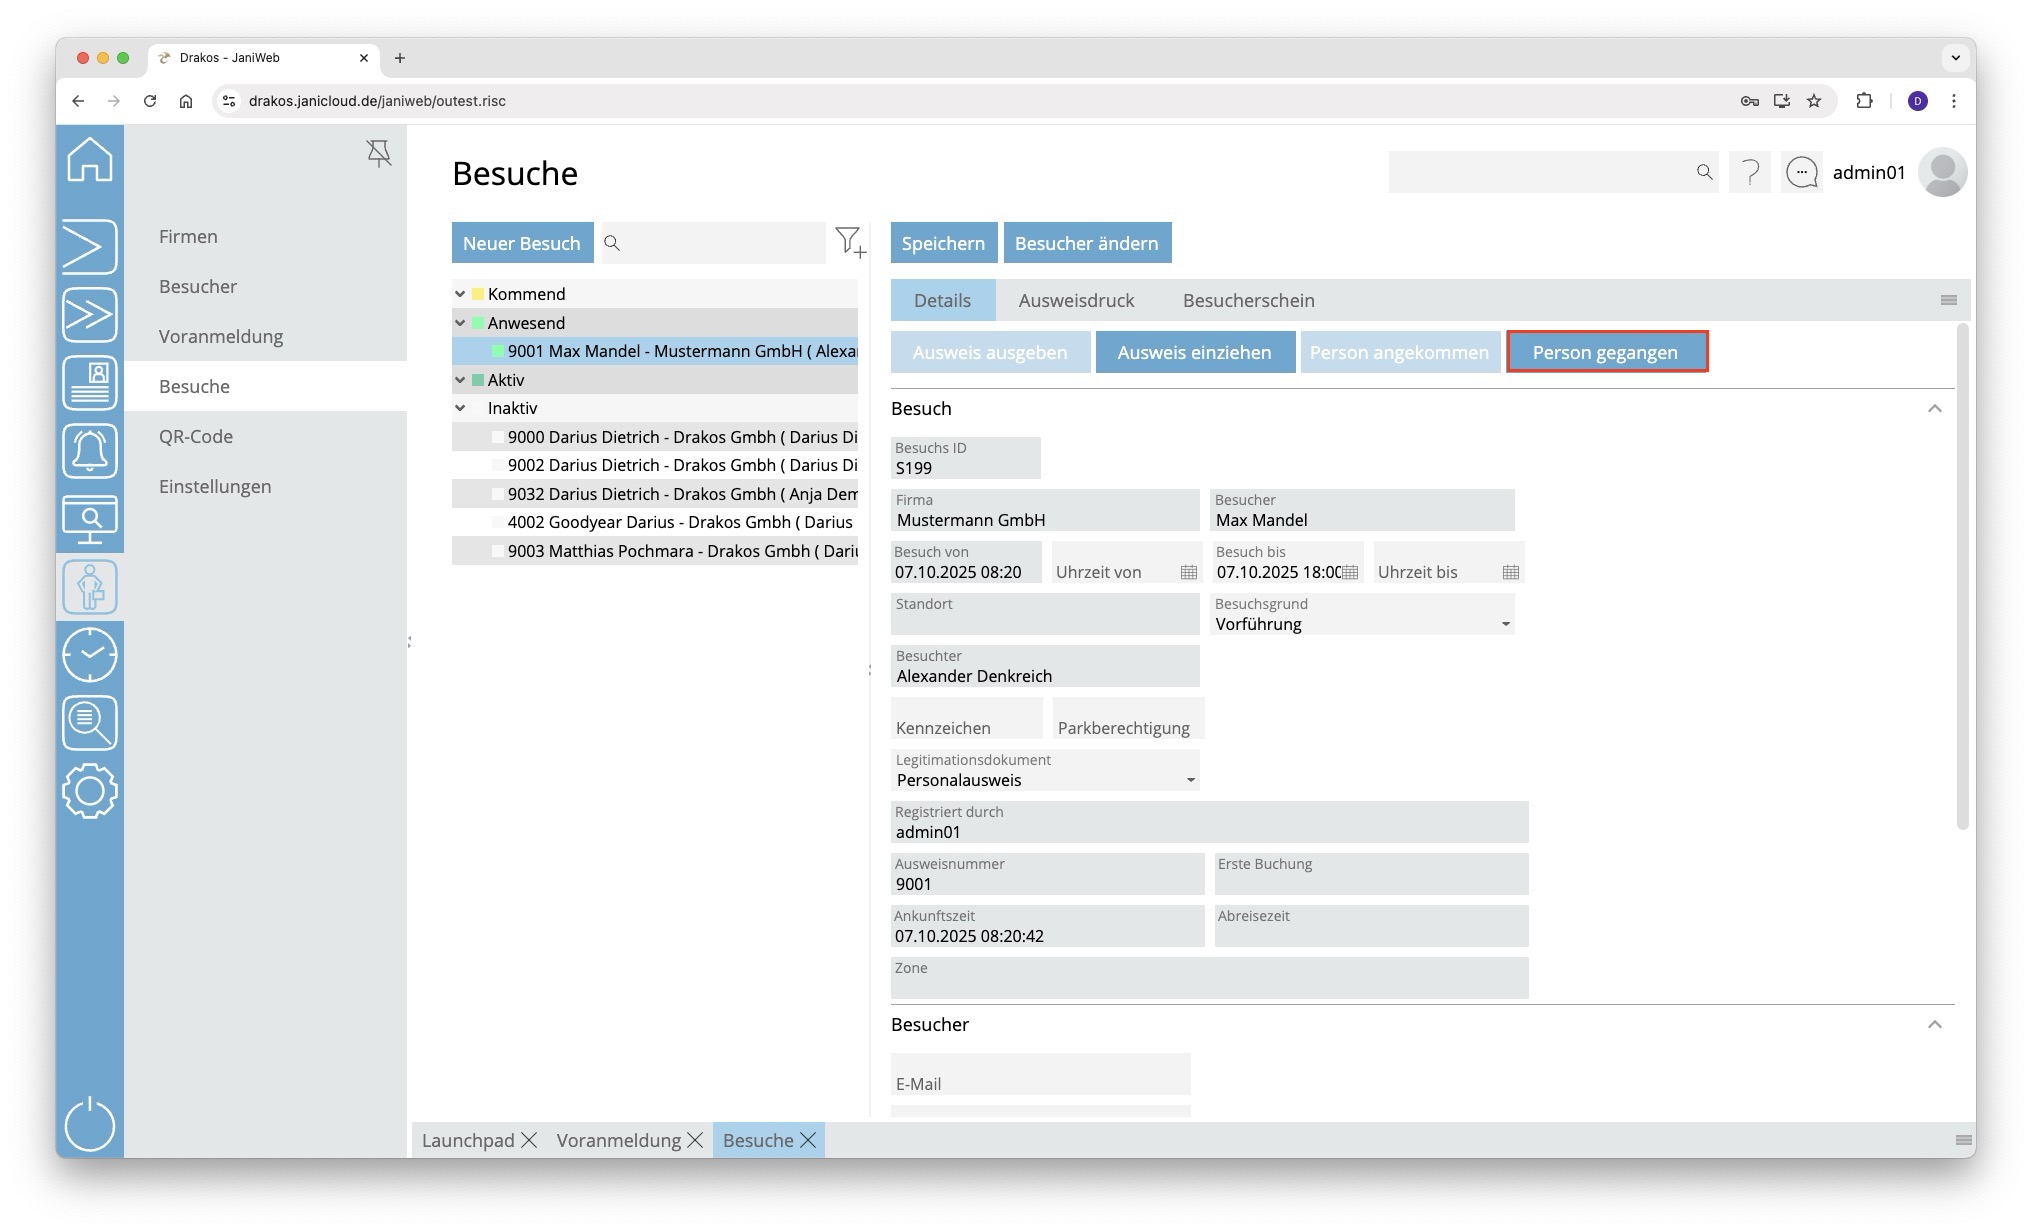This screenshot has width=2032, height=1232.
Task: Collapse the Inaktiv tree group
Action: tap(460, 408)
